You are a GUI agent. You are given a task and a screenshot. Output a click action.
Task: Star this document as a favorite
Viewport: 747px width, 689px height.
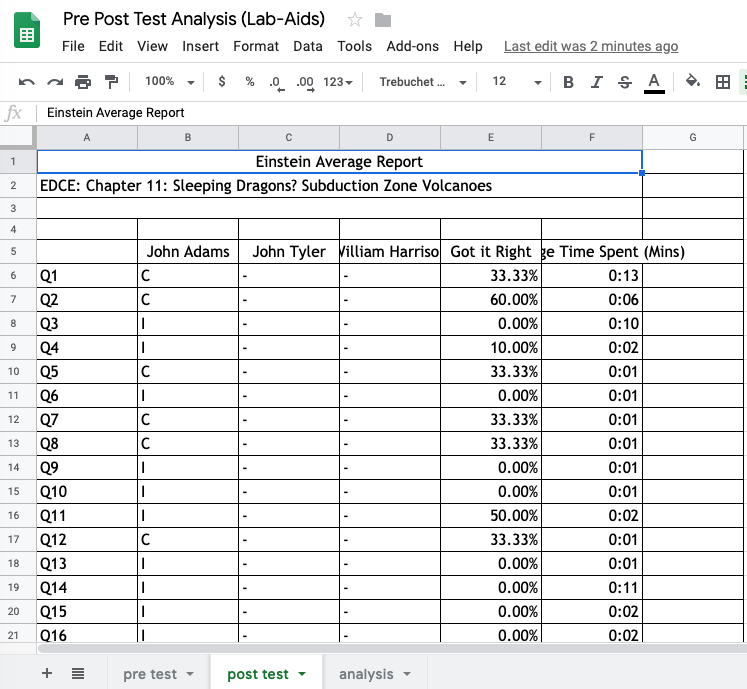pyautogui.click(x=354, y=20)
